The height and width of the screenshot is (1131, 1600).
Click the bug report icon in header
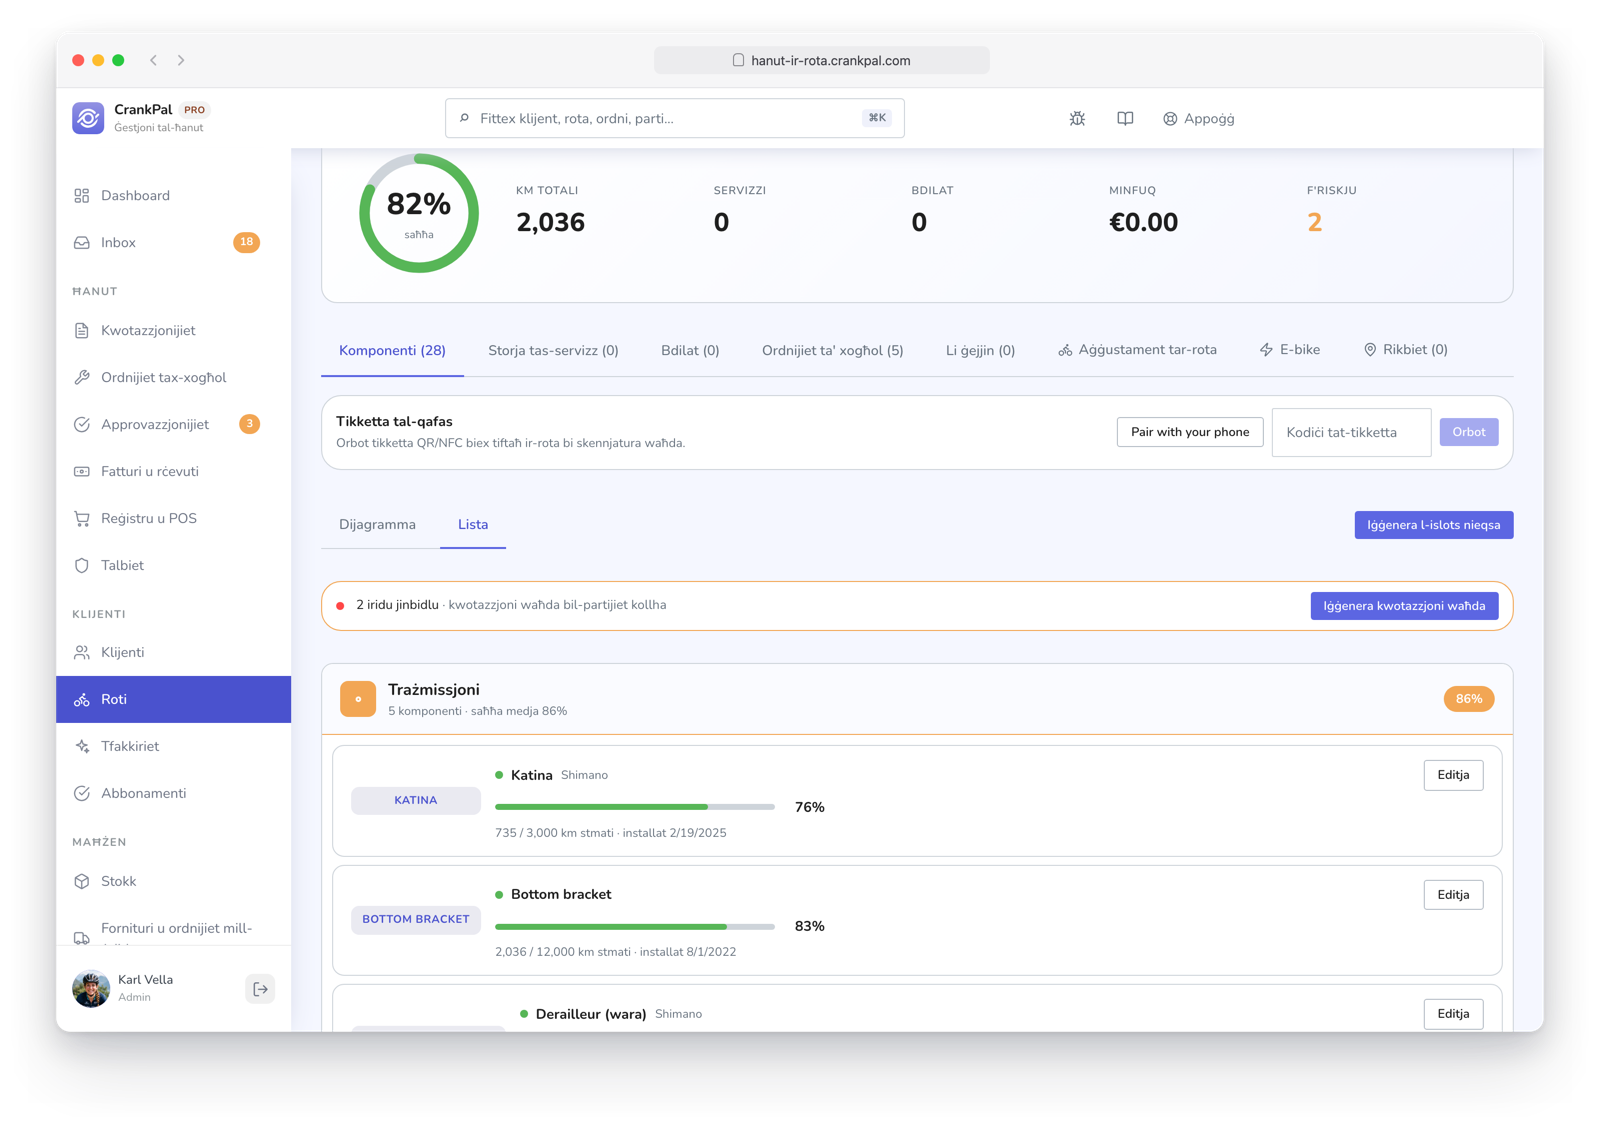coord(1077,118)
